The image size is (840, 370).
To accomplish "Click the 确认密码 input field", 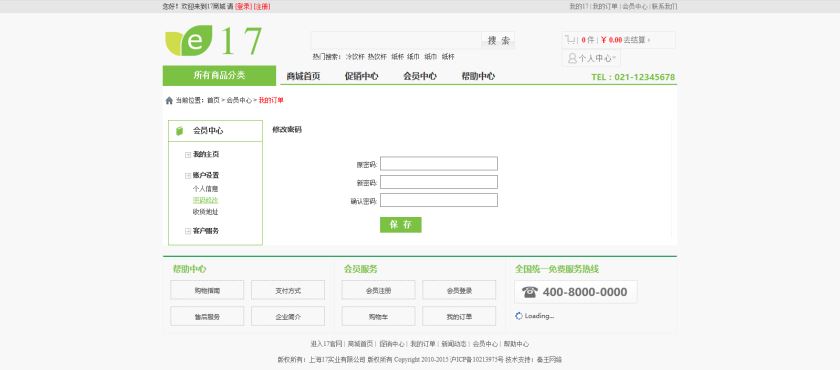I will [439, 200].
